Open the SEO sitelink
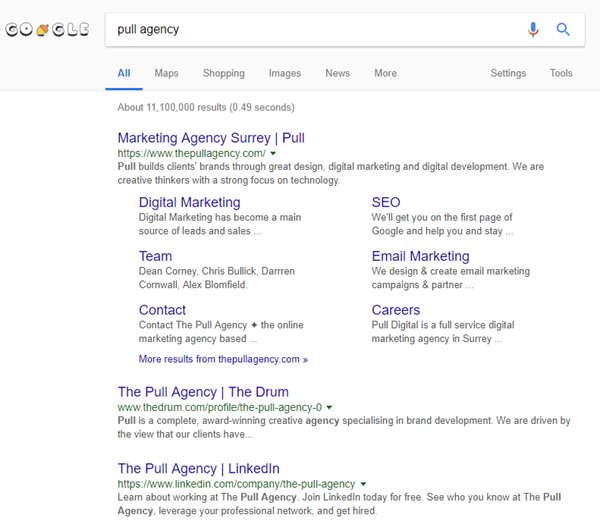Screen dimensions: 600x524 pos(386,202)
